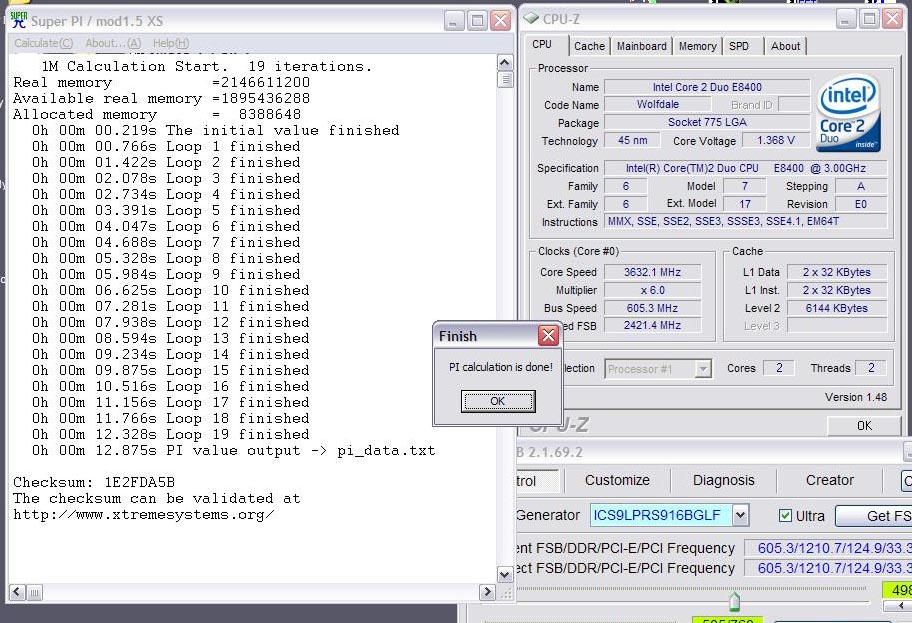Click the Super PI horizontal scrollbar thumb
The height and width of the screenshot is (623, 912).
click(x=34, y=592)
